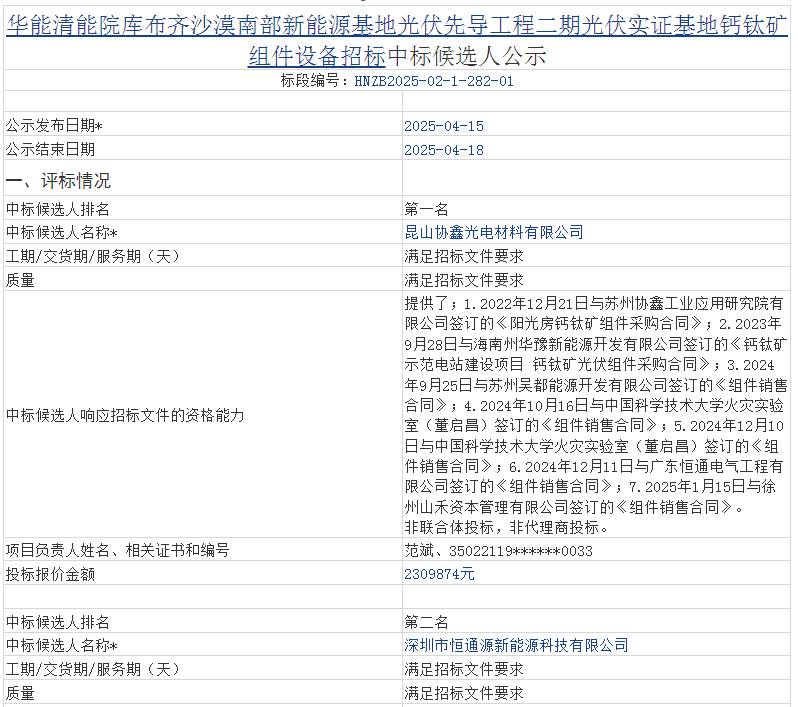The image size is (798, 707).
Task: Click the 中标候选人公示 heading text
Action: coord(467,56)
